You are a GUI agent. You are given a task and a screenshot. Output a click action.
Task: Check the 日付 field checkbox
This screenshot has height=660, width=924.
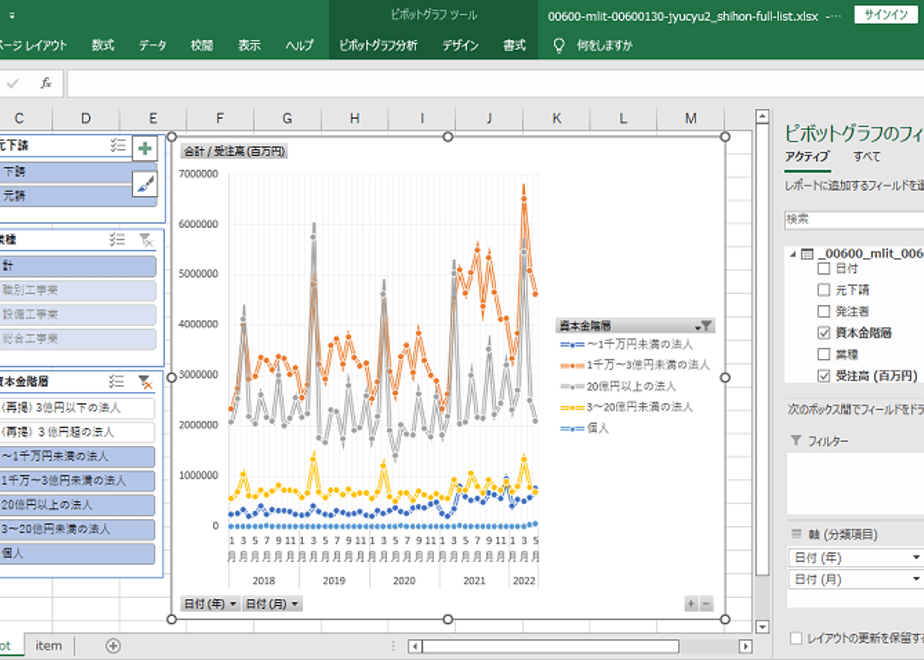pyautogui.click(x=824, y=269)
